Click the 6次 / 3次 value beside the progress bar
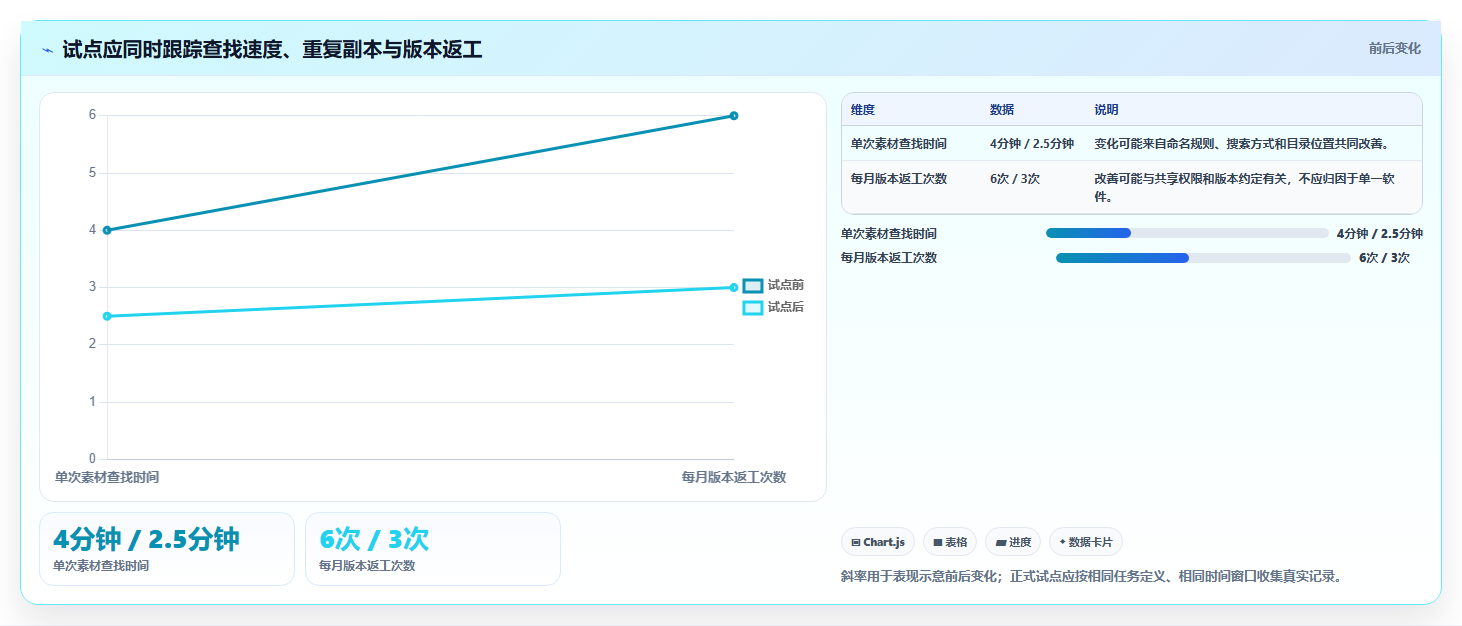 coord(1385,258)
